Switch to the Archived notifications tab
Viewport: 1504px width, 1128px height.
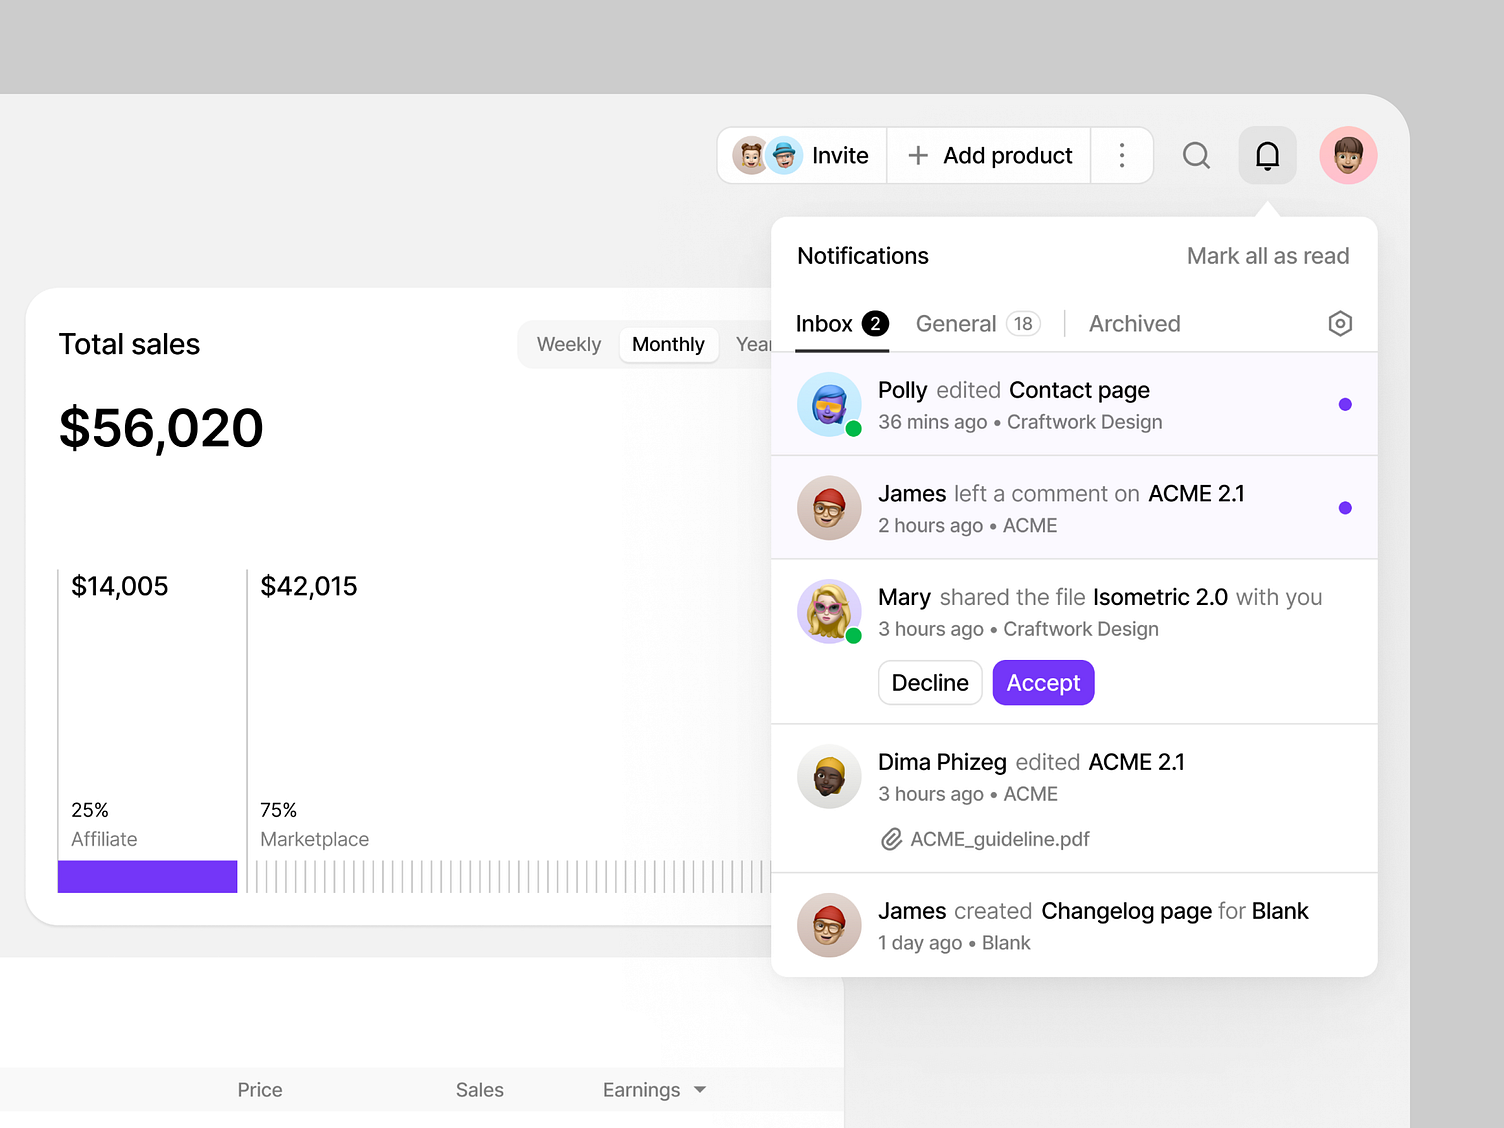[1134, 323]
